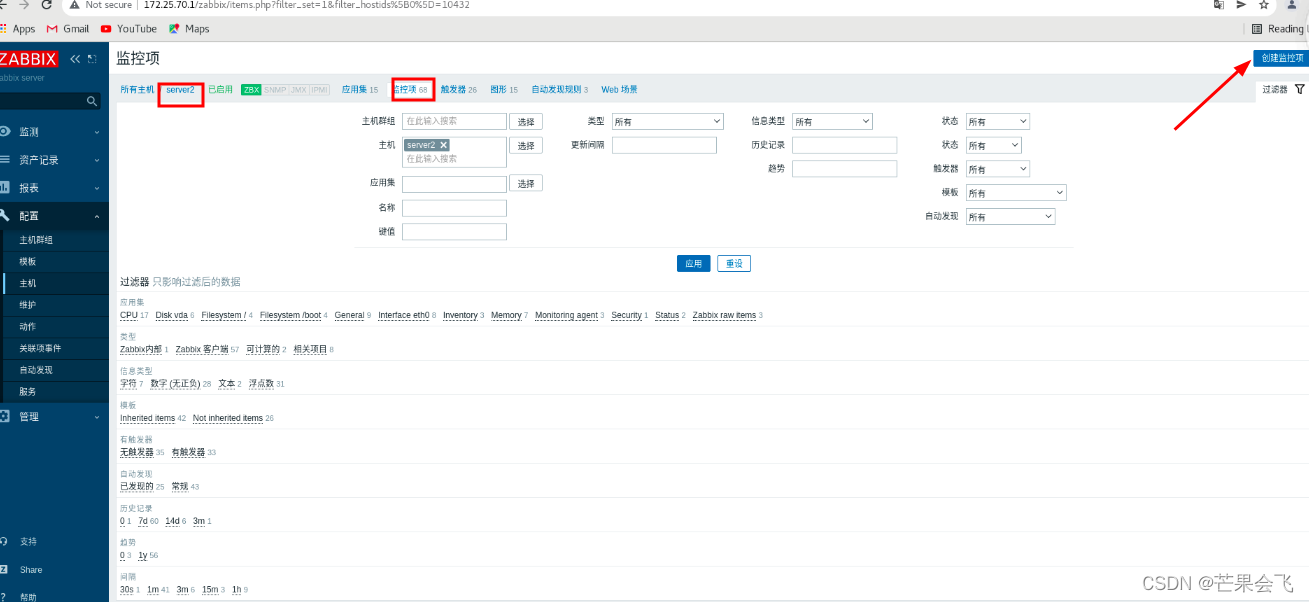The width and height of the screenshot is (1309, 602).
Task: Open the 信息类型 dropdown
Action: (832, 121)
